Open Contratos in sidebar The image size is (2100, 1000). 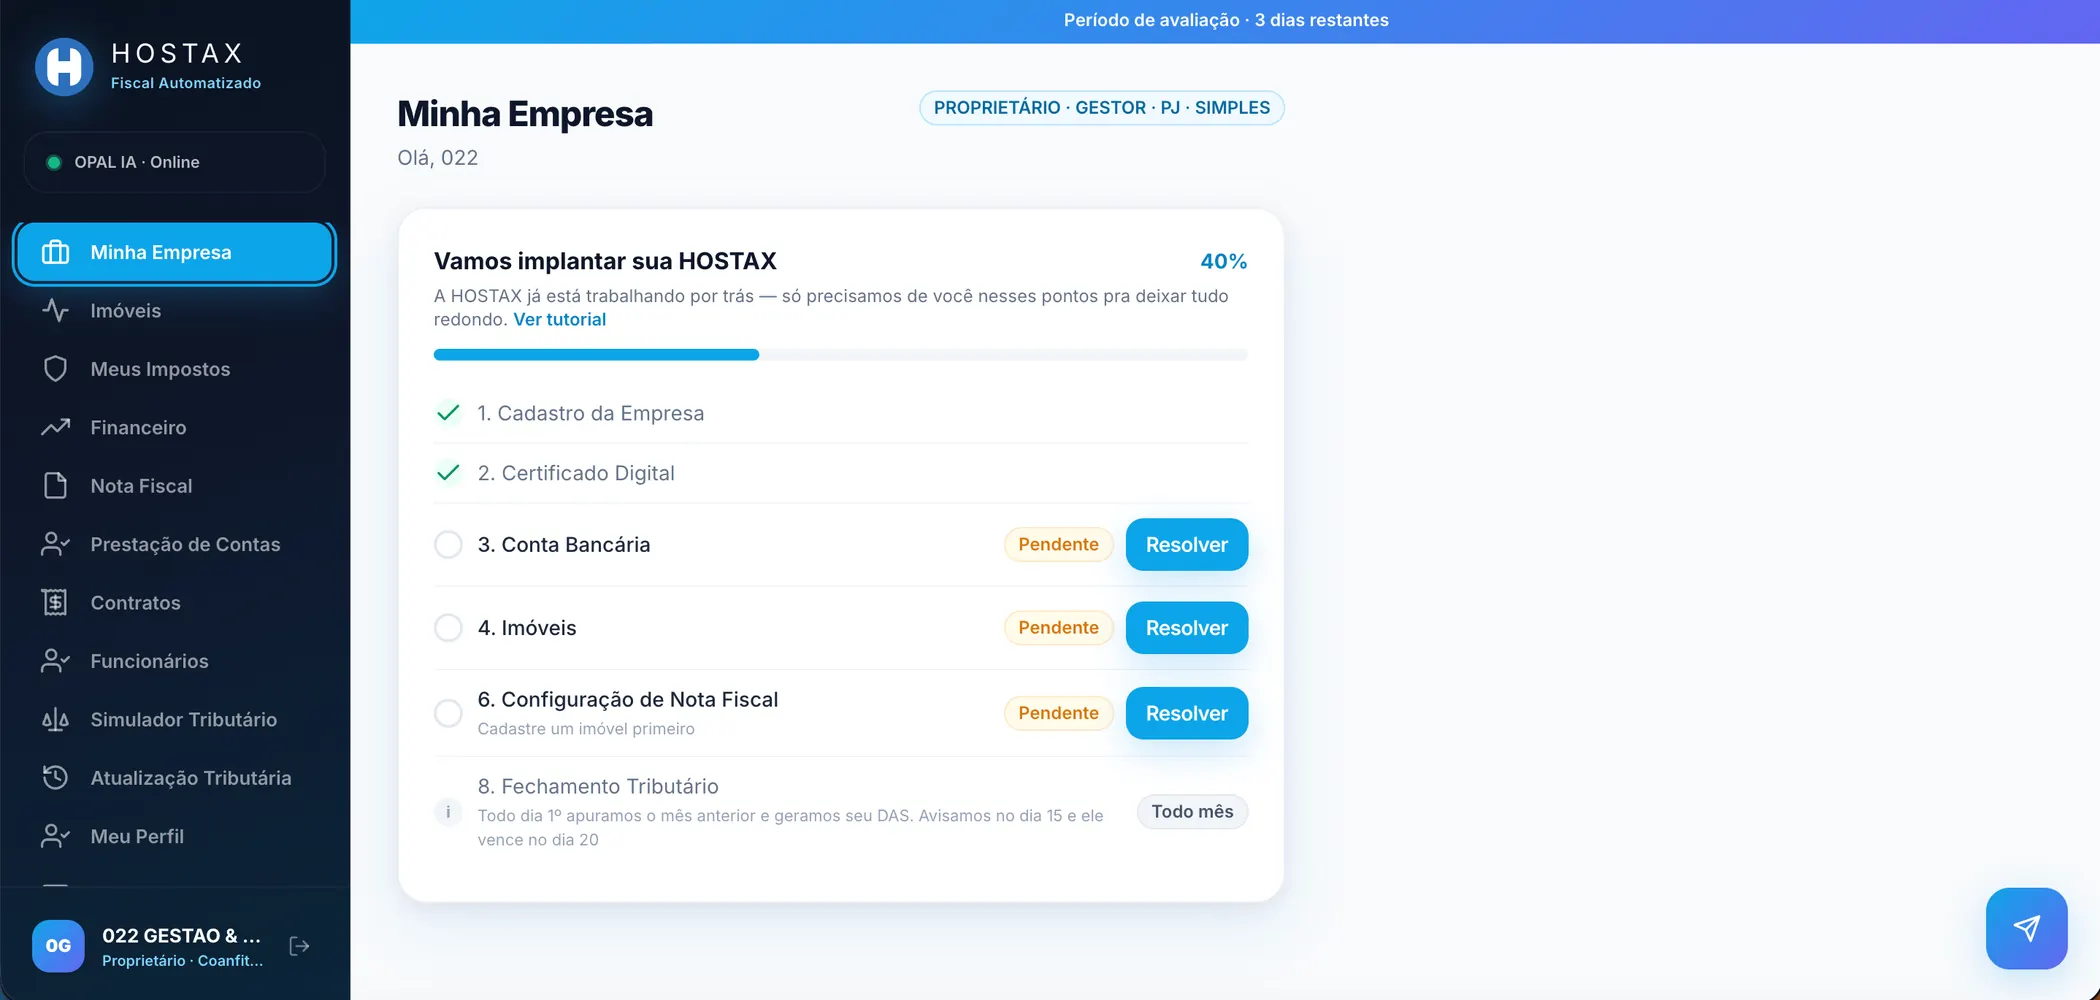(174, 603)
